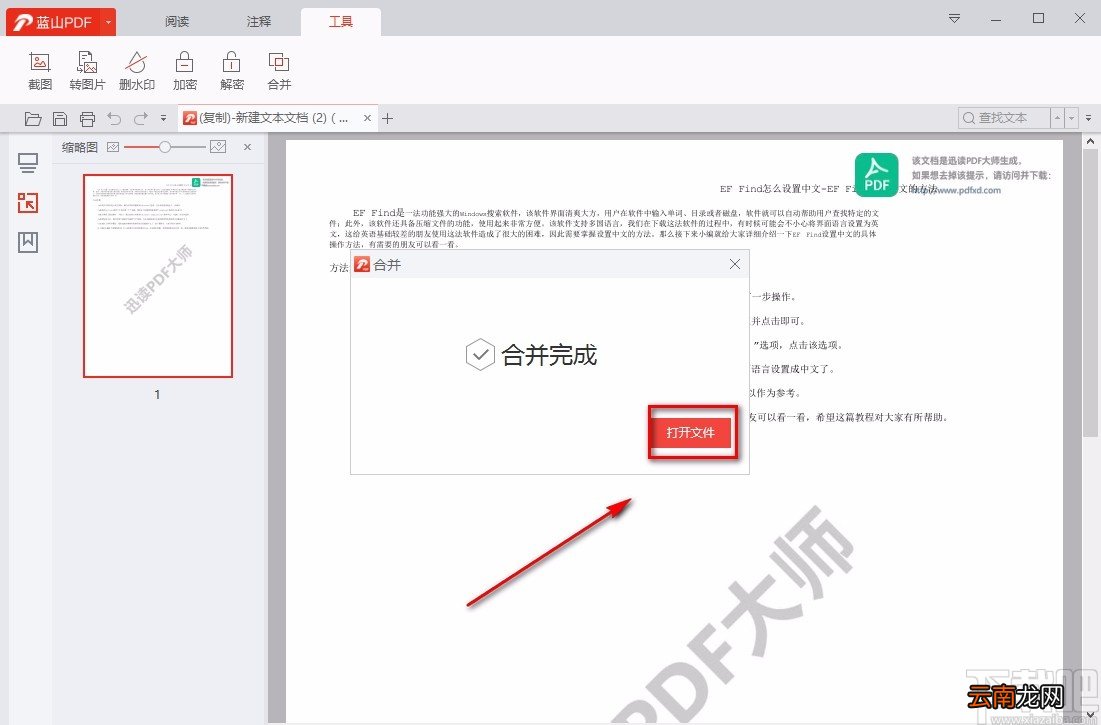Save the document with the disk icon
This screenshot has height=725, width=1101.
pos(60,119)
